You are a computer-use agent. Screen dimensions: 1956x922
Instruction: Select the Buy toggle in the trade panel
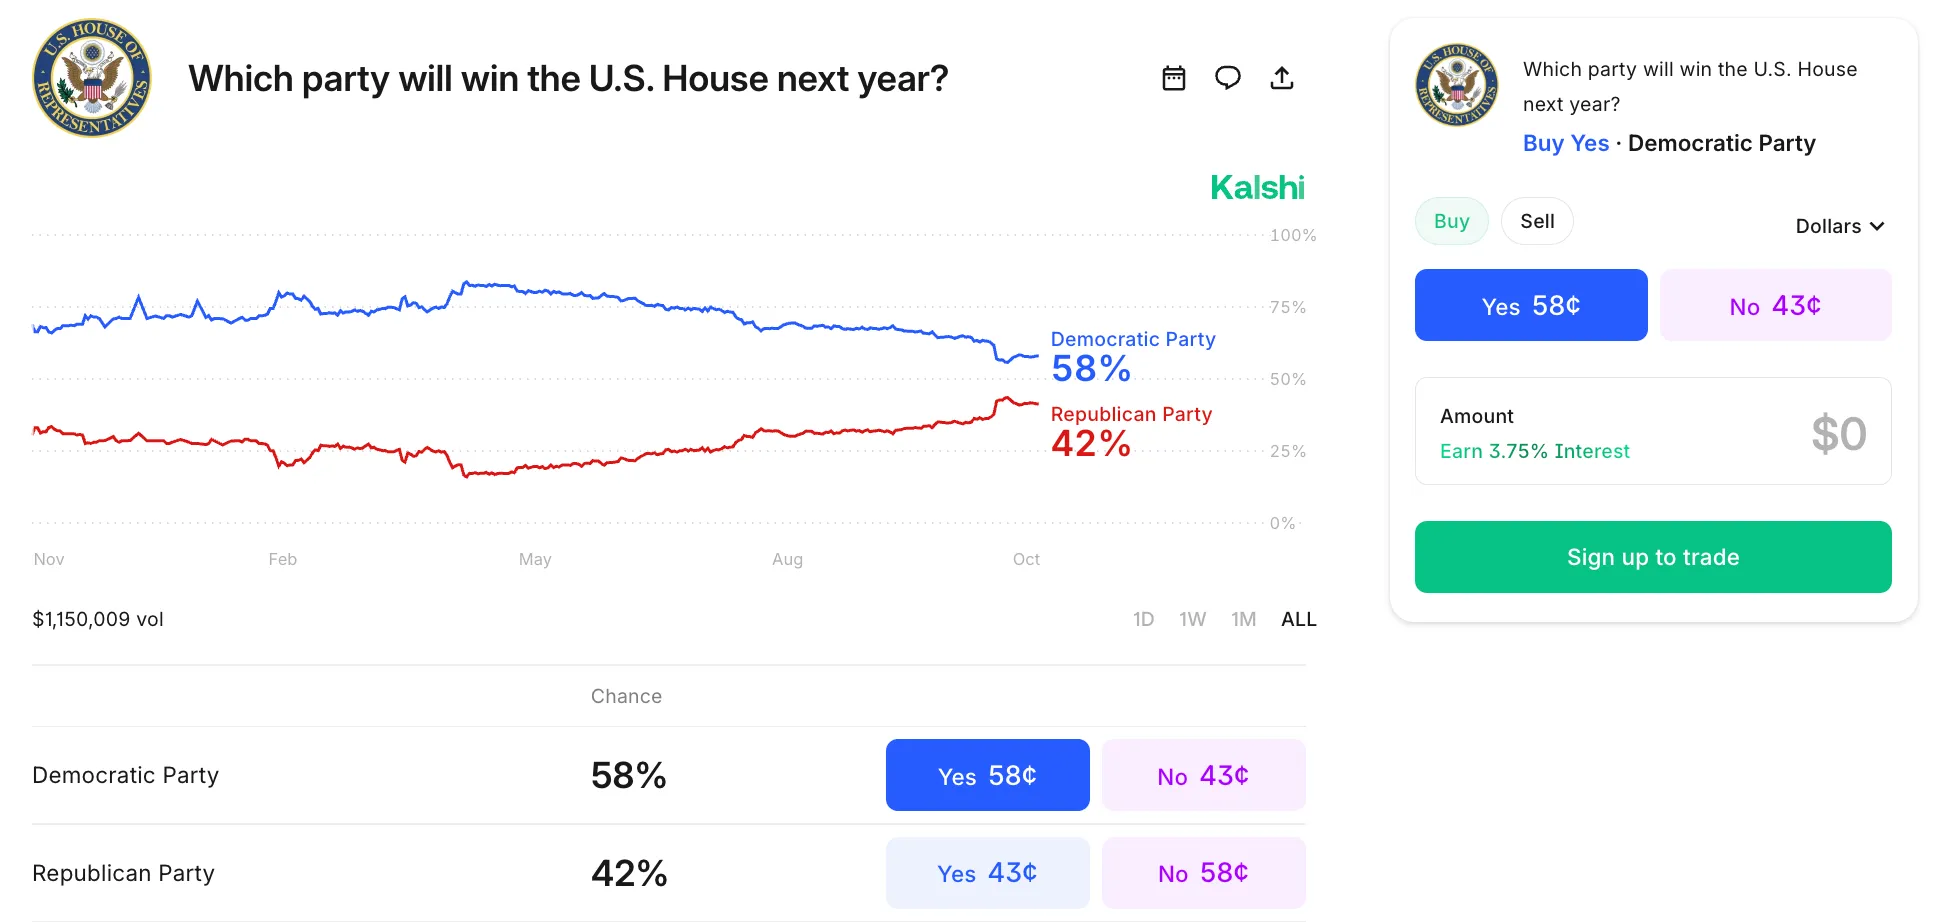point(1451,221)
